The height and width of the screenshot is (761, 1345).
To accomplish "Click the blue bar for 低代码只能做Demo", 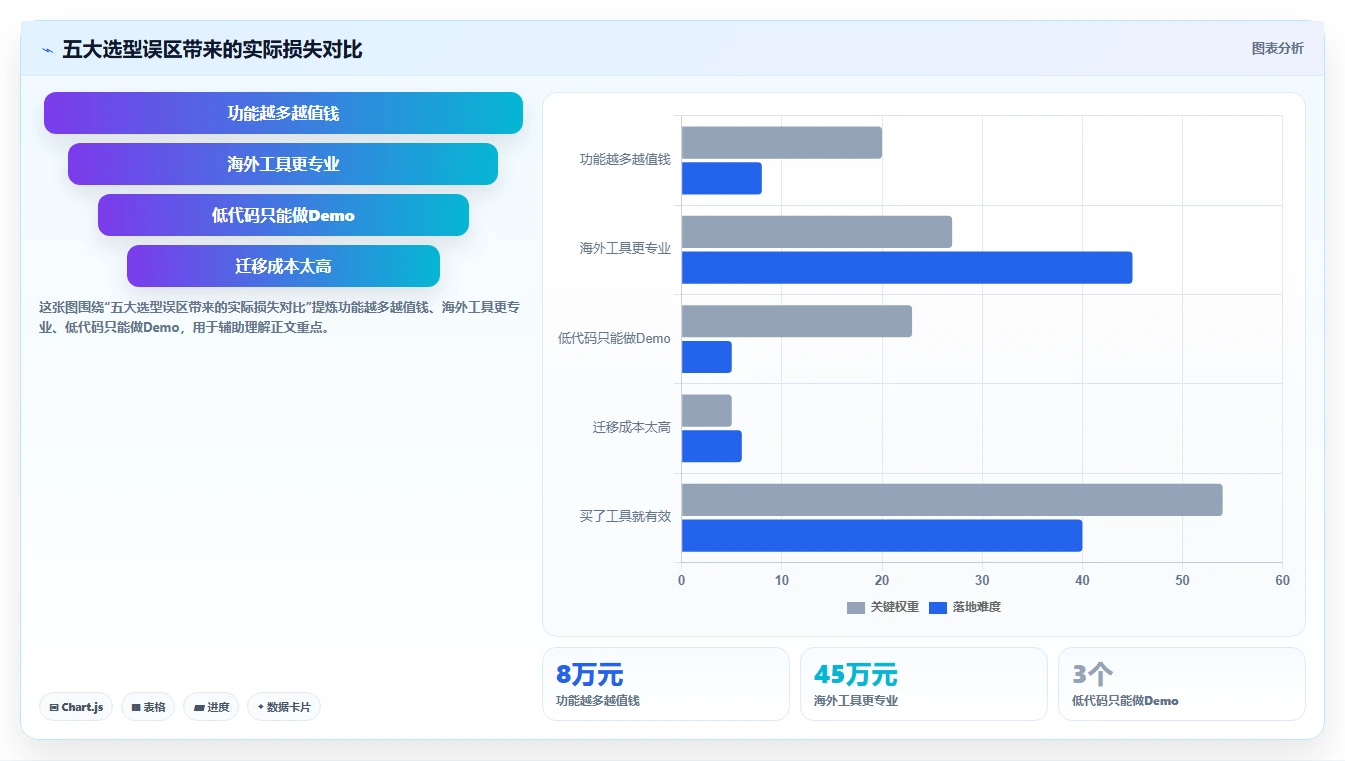I will tap(707, 357).
